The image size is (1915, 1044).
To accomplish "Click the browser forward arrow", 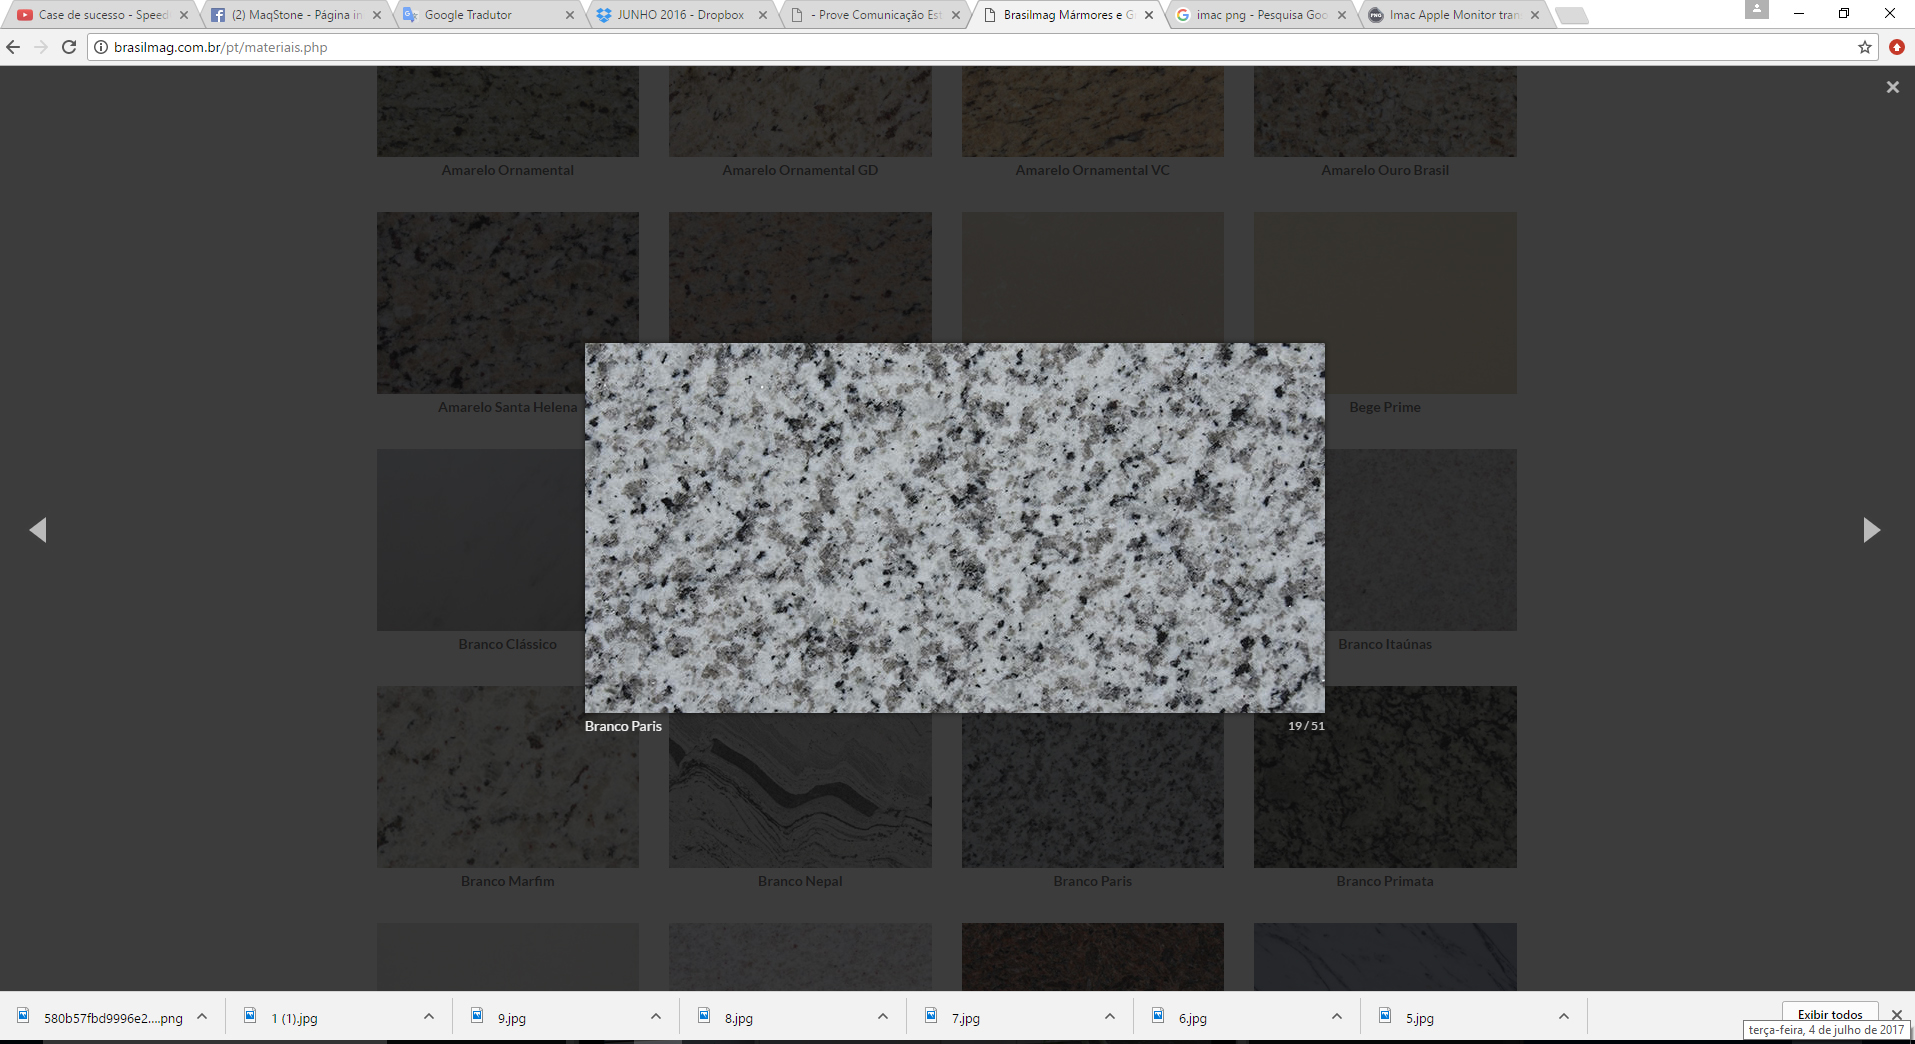I will pyautogui.click(x=41, y=47).
